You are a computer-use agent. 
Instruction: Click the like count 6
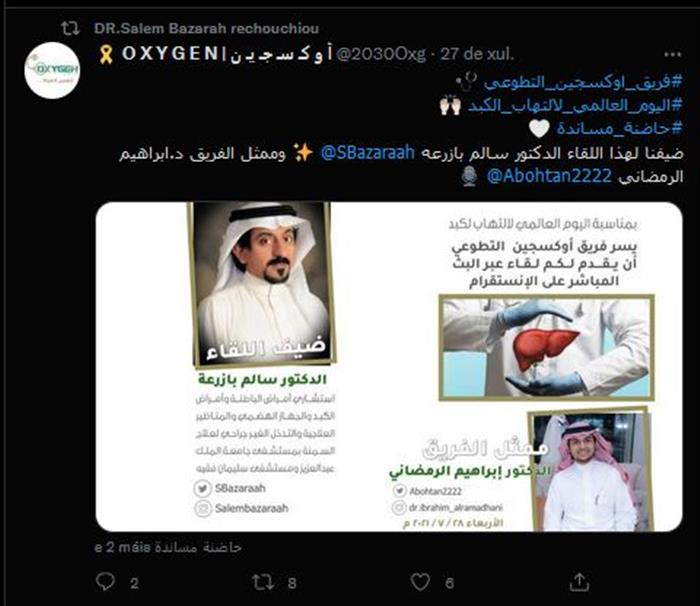[x=450, y=583]
